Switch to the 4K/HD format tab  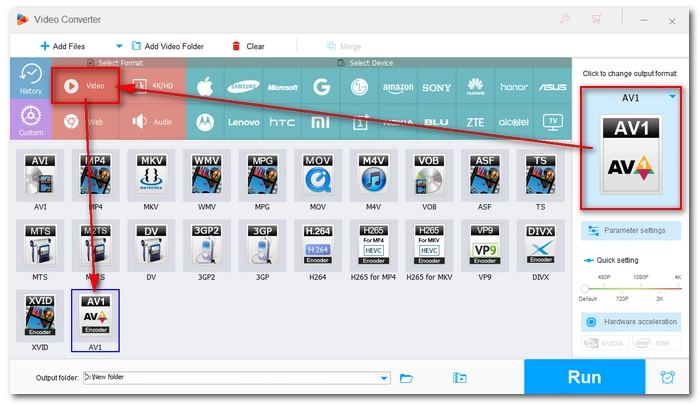pyautogui.click(x=152, y=86)
